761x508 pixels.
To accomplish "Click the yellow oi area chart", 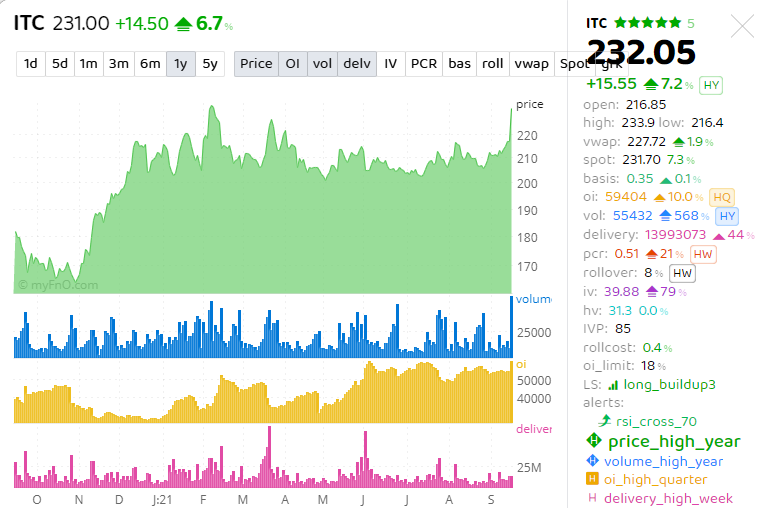I will (263, 392).
